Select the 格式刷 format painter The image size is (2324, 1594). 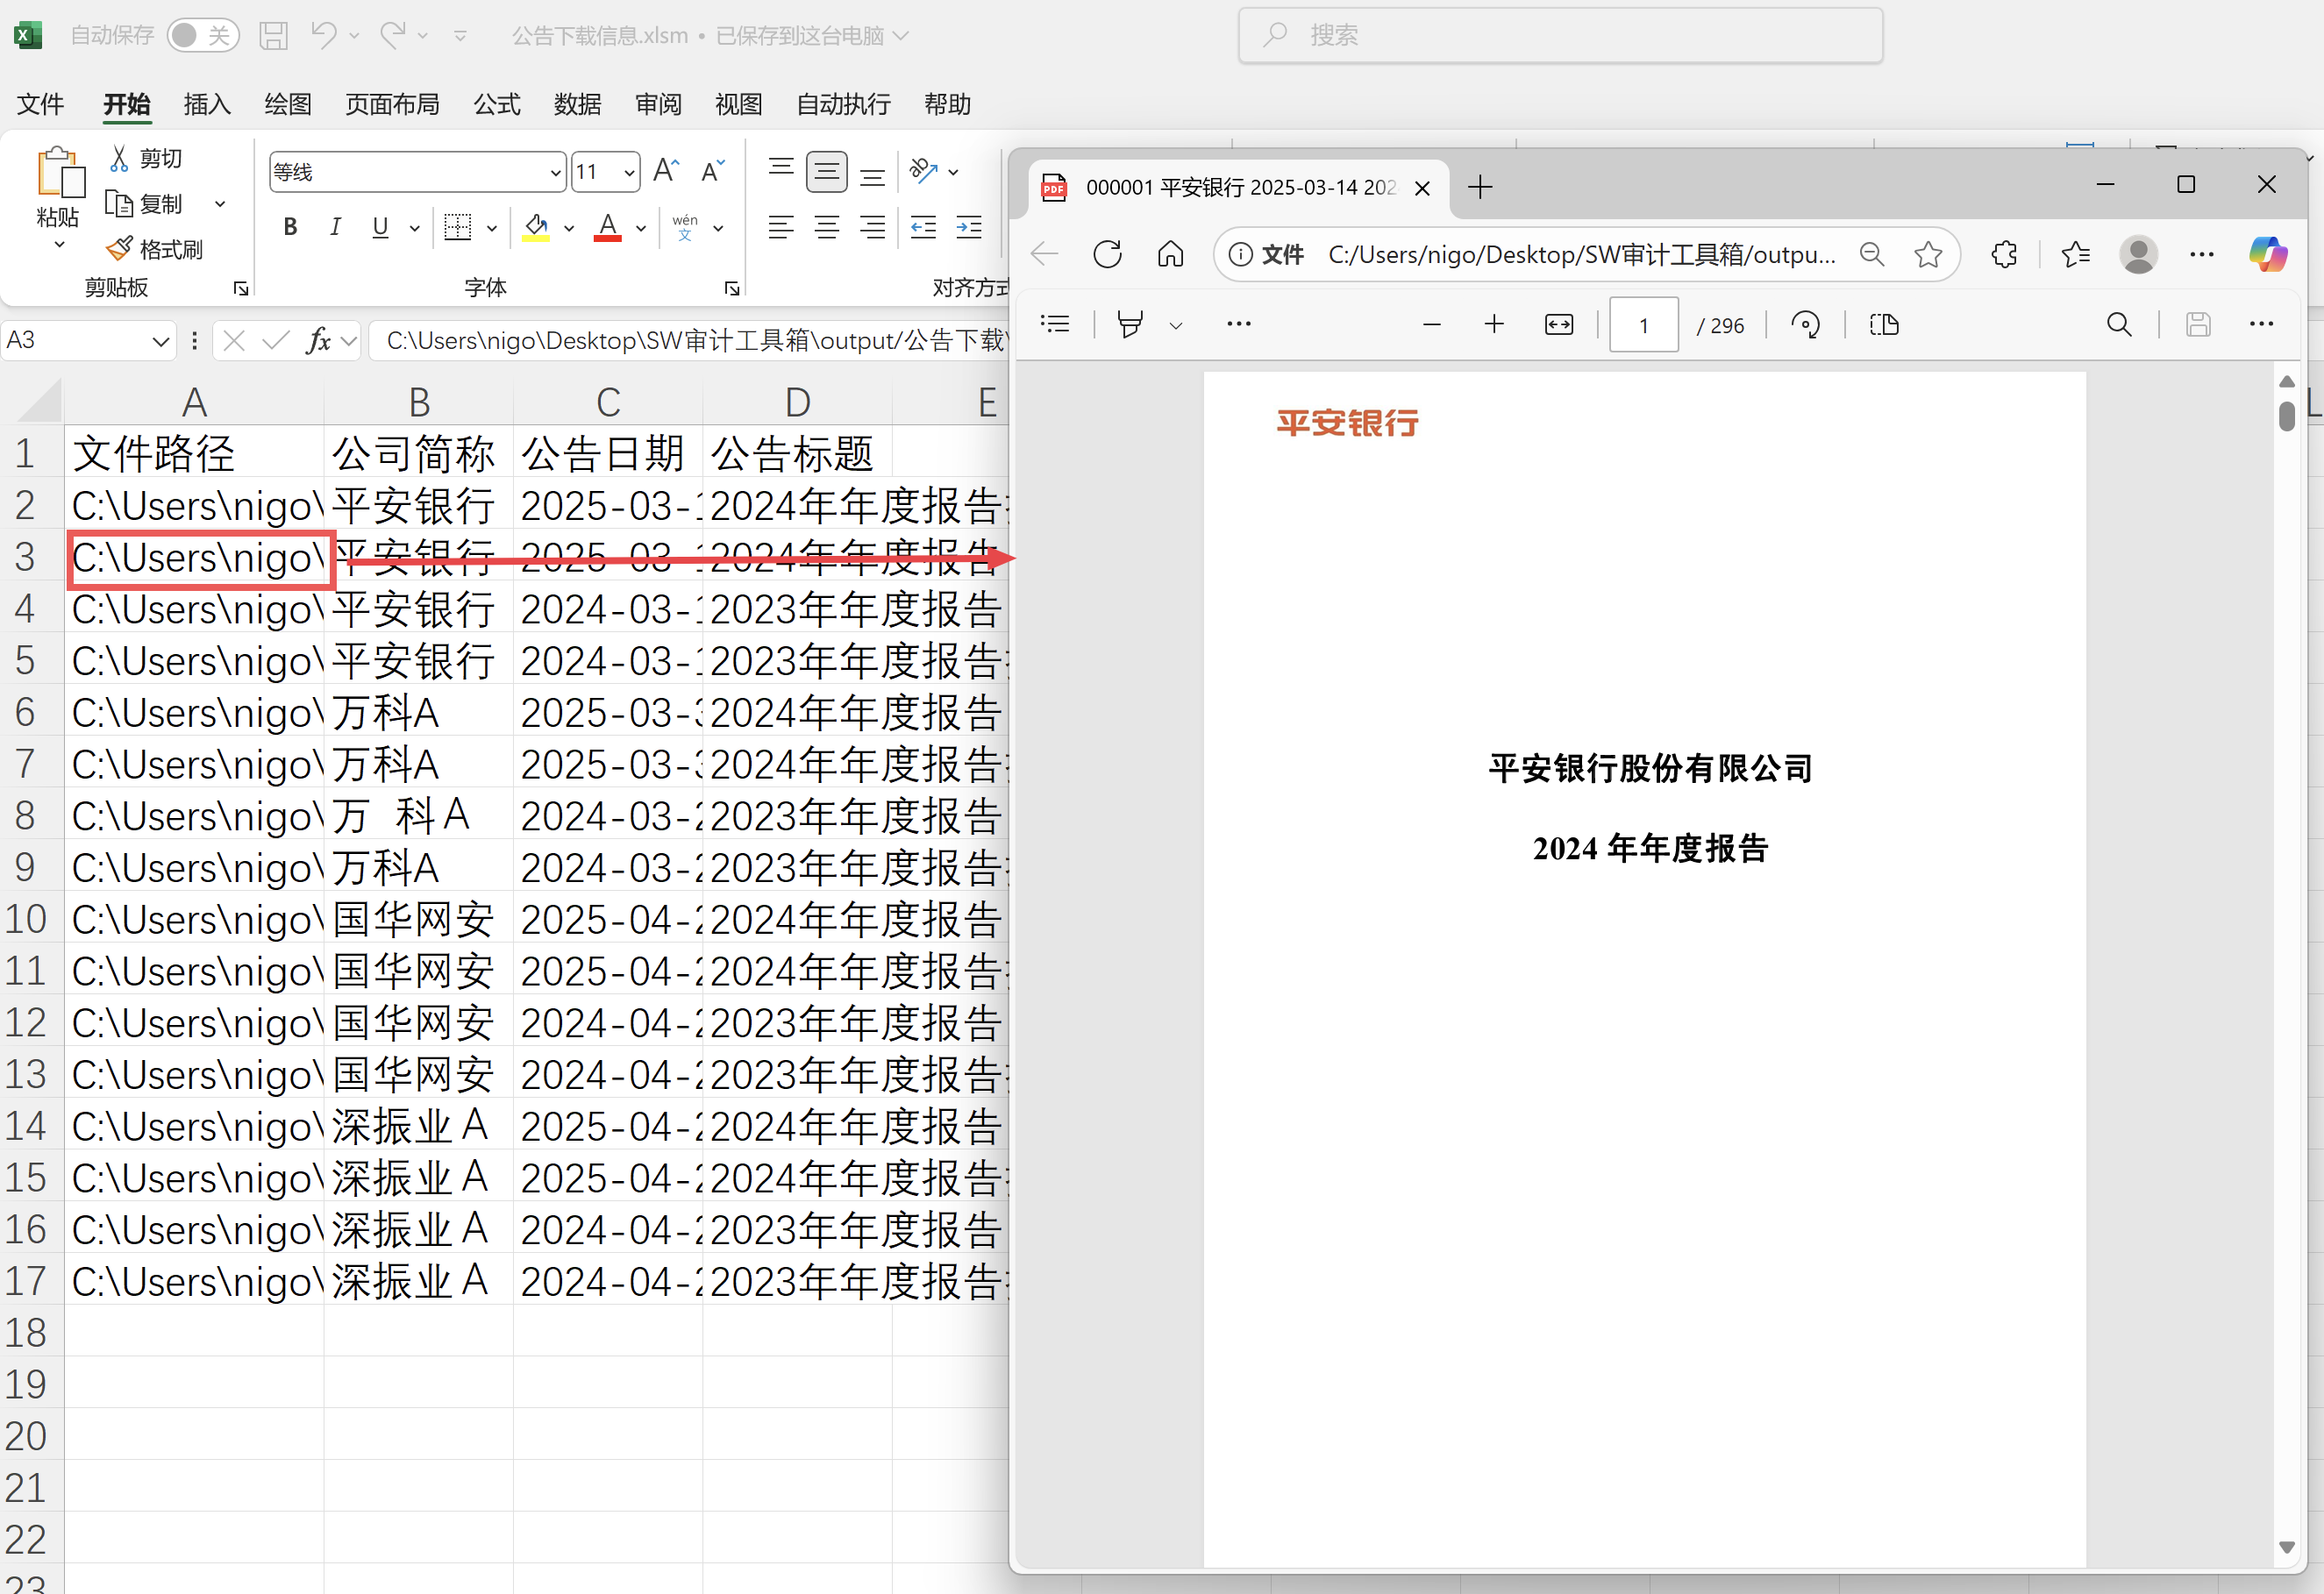155,249
